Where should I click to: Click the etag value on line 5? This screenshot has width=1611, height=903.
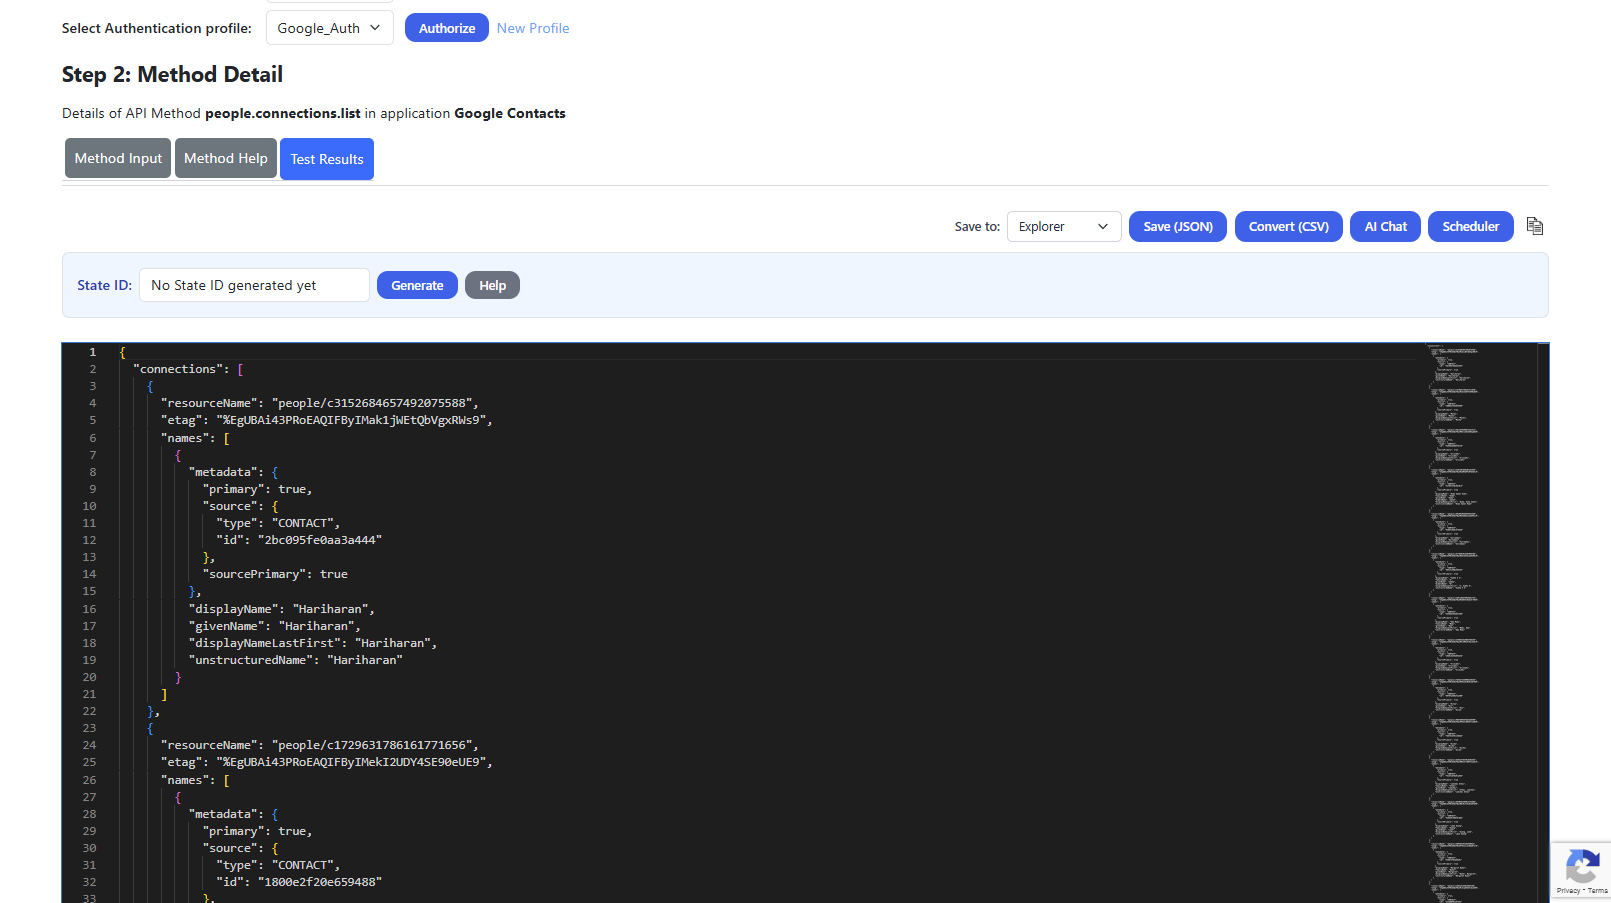(x=351, y=420)
